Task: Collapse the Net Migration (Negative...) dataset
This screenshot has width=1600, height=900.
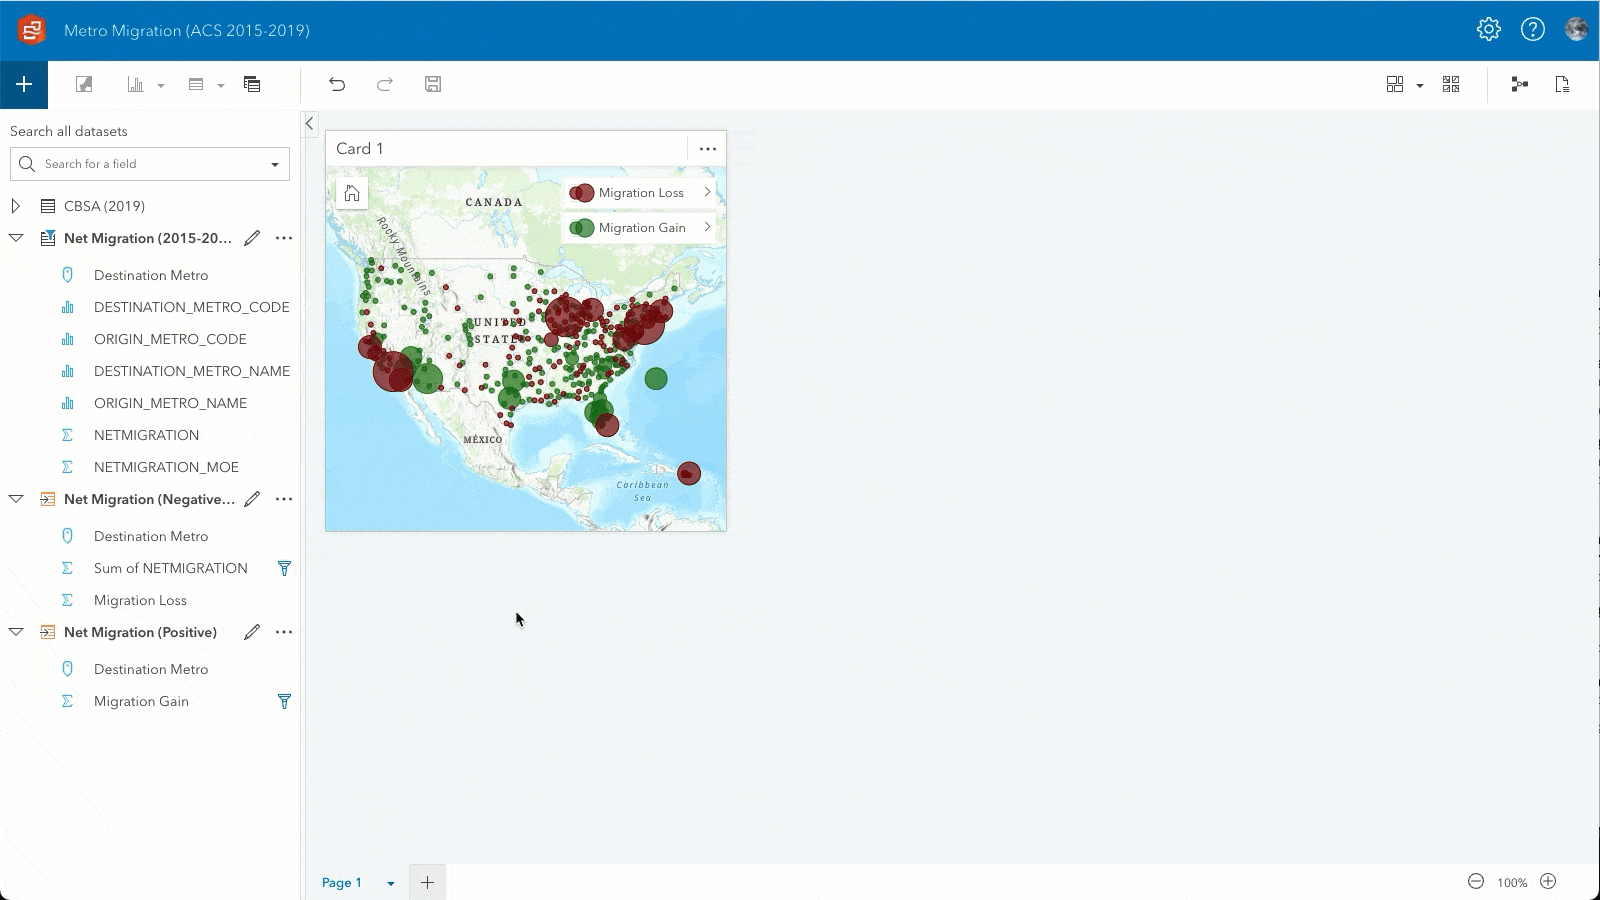Action: pyautogui.click(x=16, y=499)
